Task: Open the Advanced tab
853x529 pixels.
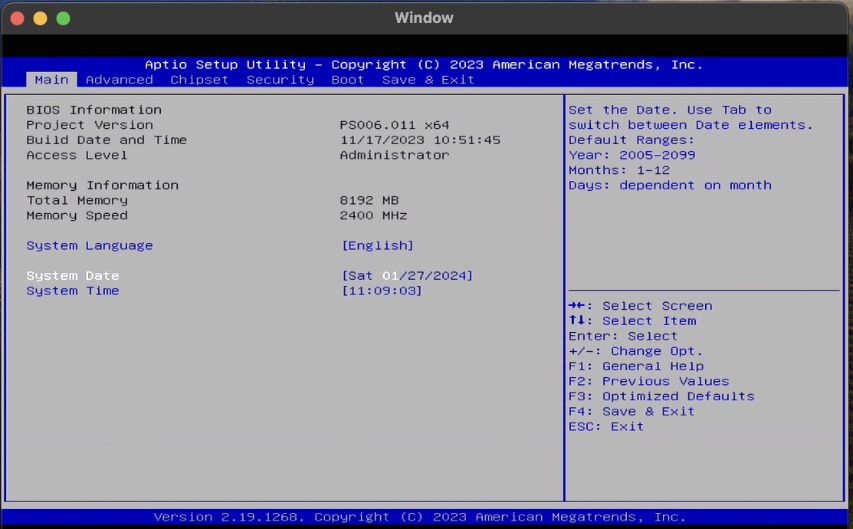Action: (x=119, y=80)
